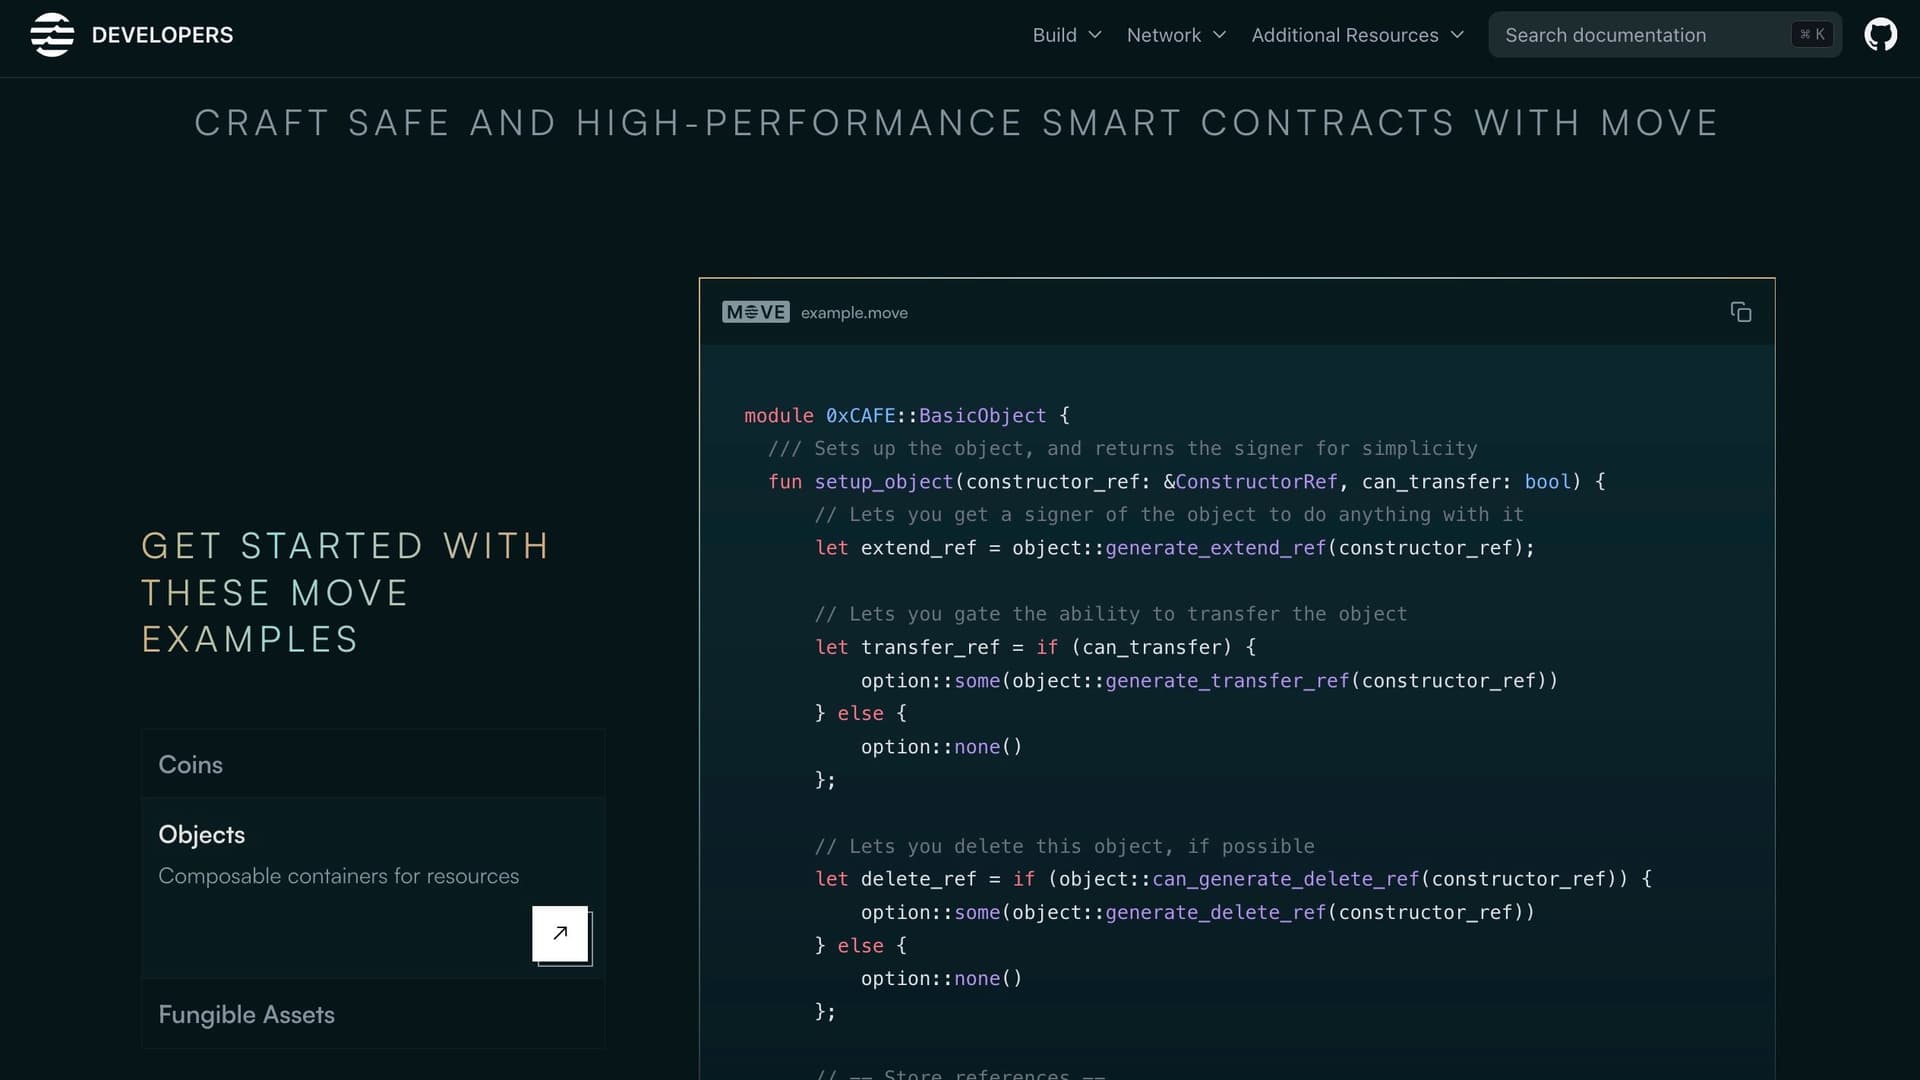Click the MOVE language badge
This screenshot has height=1080, width=1920.
755,312
